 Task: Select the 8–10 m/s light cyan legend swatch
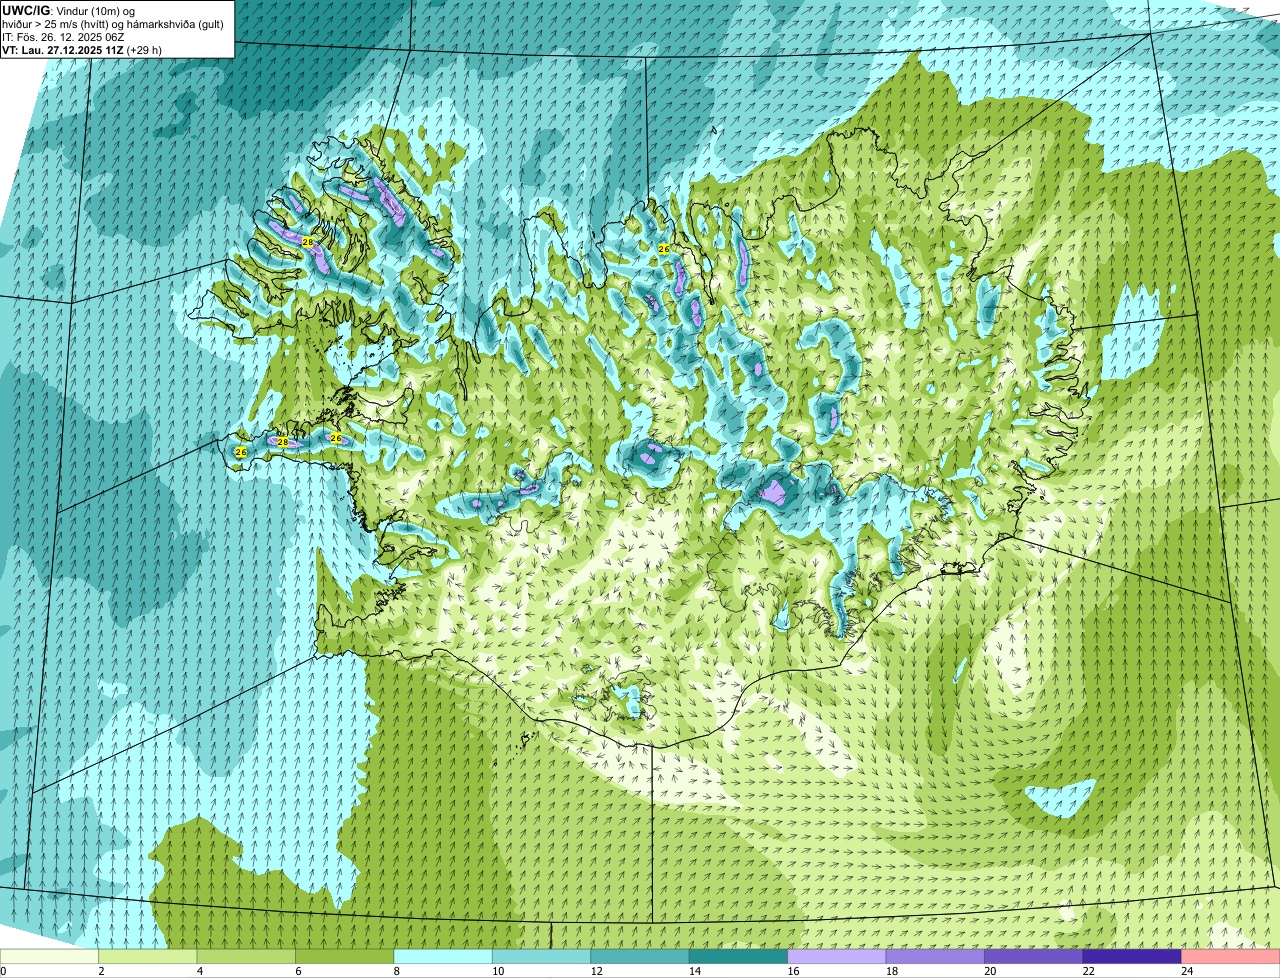click(444, 956)
